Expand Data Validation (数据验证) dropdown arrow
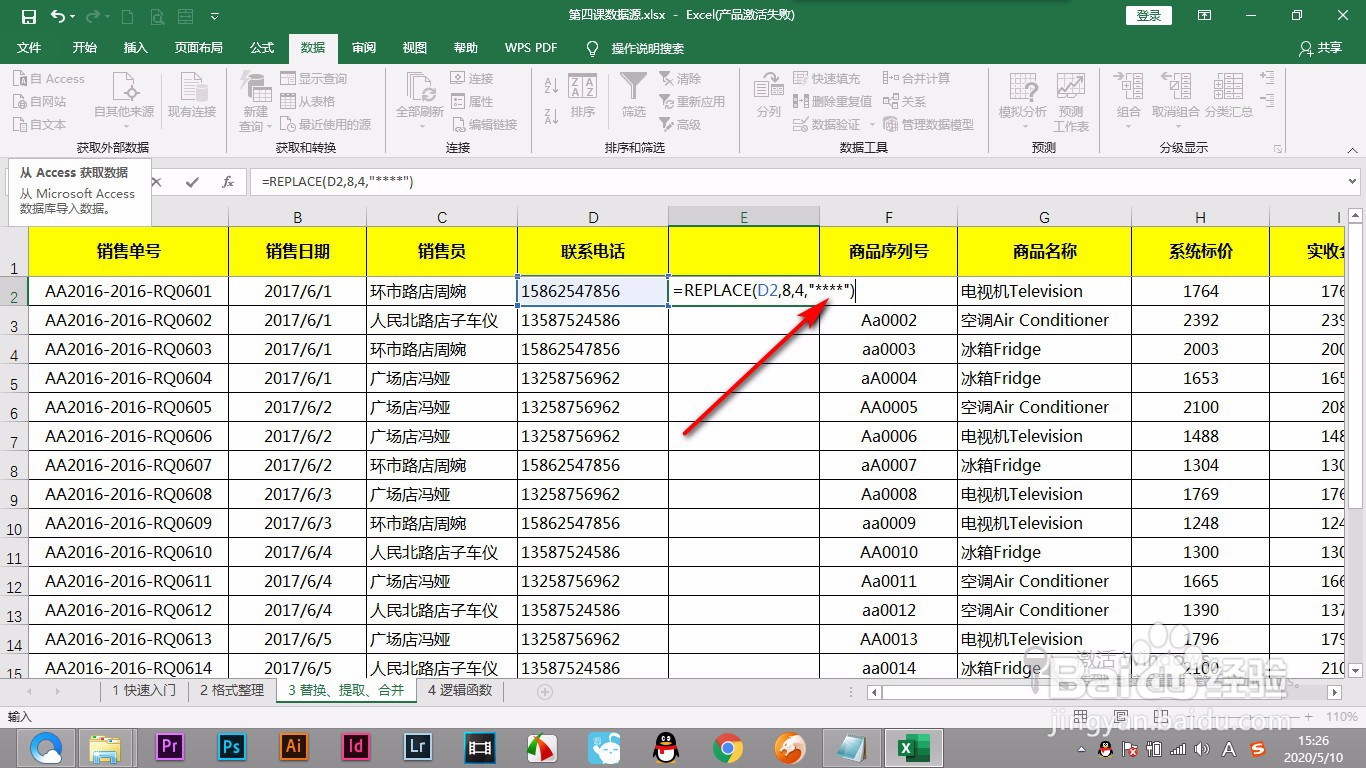The image size is (1366, 768). 872,125
